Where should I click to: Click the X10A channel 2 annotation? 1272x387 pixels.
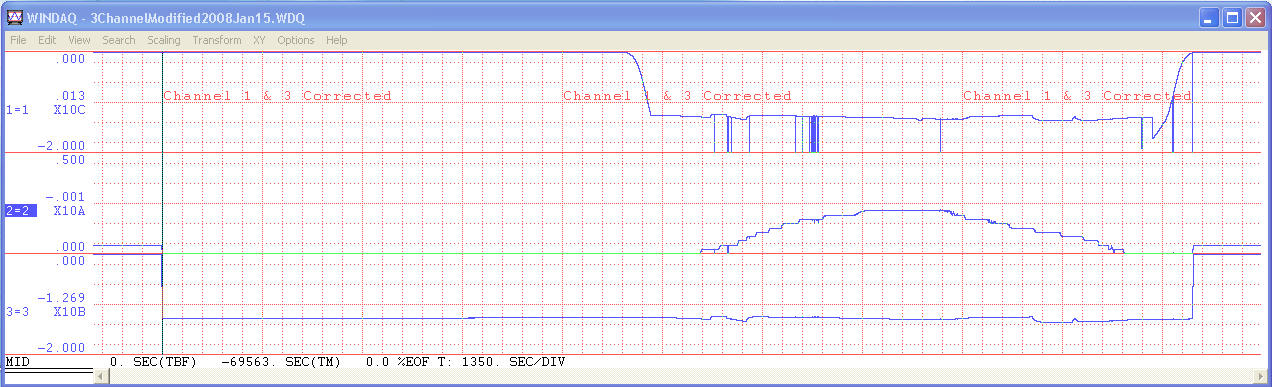pyautogui.click(x=69, y=210)
